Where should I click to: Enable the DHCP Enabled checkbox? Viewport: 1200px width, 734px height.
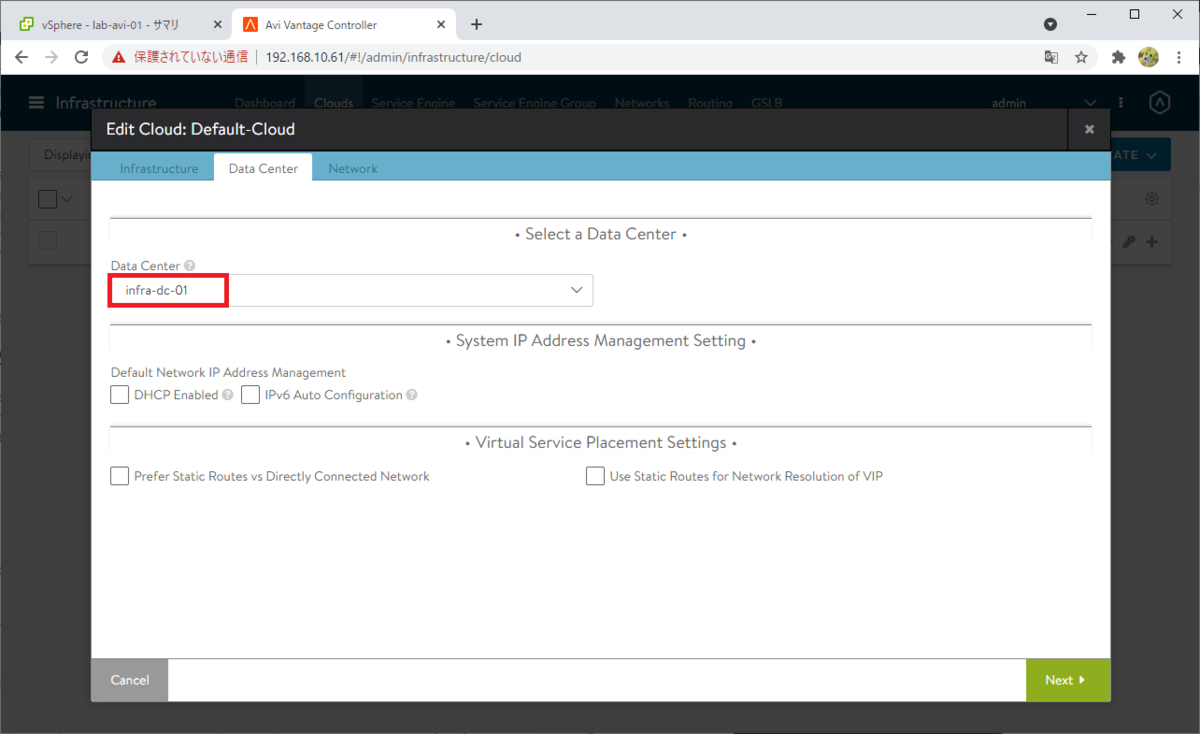tap(120, 395)
